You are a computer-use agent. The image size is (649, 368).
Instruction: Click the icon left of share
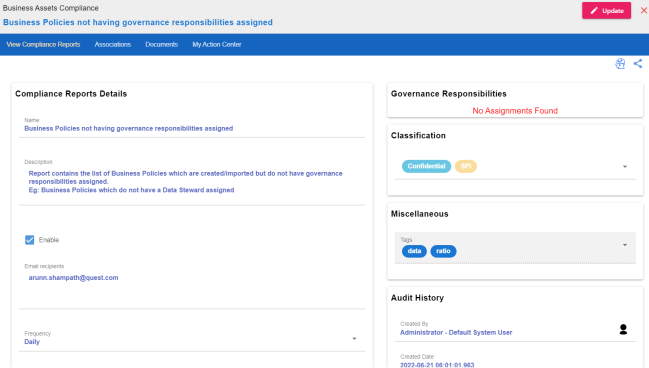(x=620, y=64)
